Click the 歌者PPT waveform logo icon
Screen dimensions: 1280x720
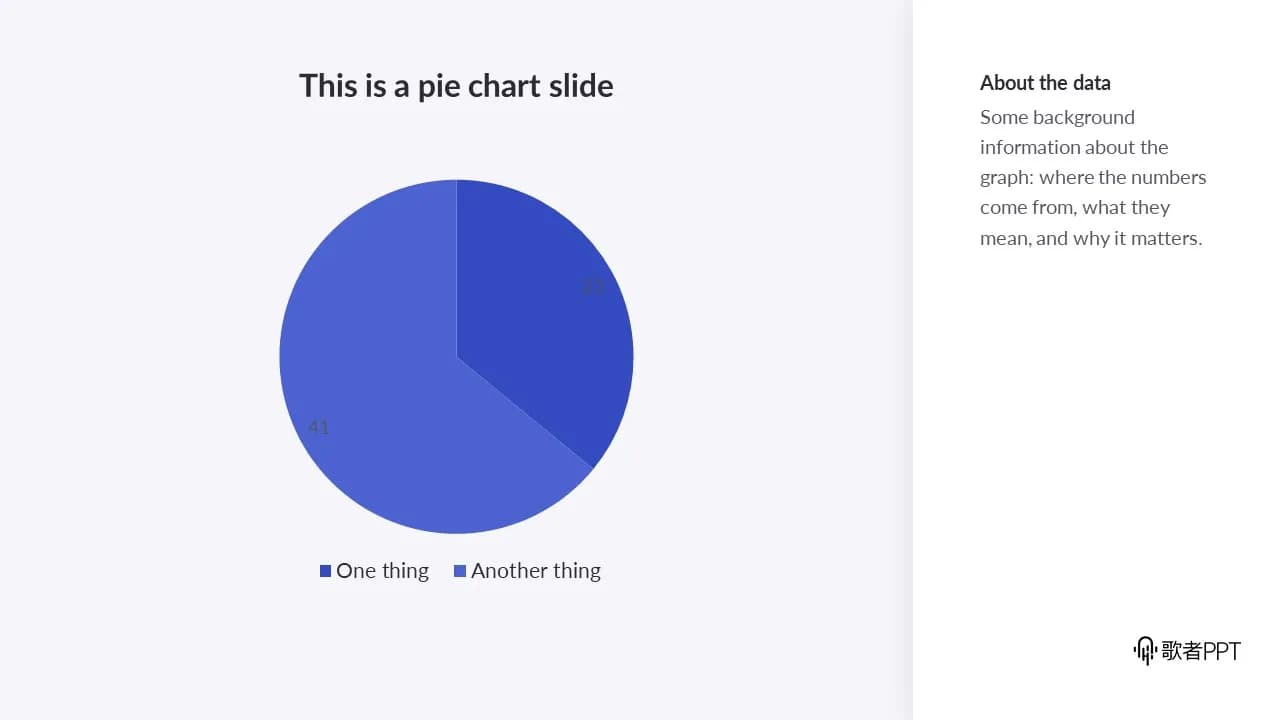[x=1145, y=651]
